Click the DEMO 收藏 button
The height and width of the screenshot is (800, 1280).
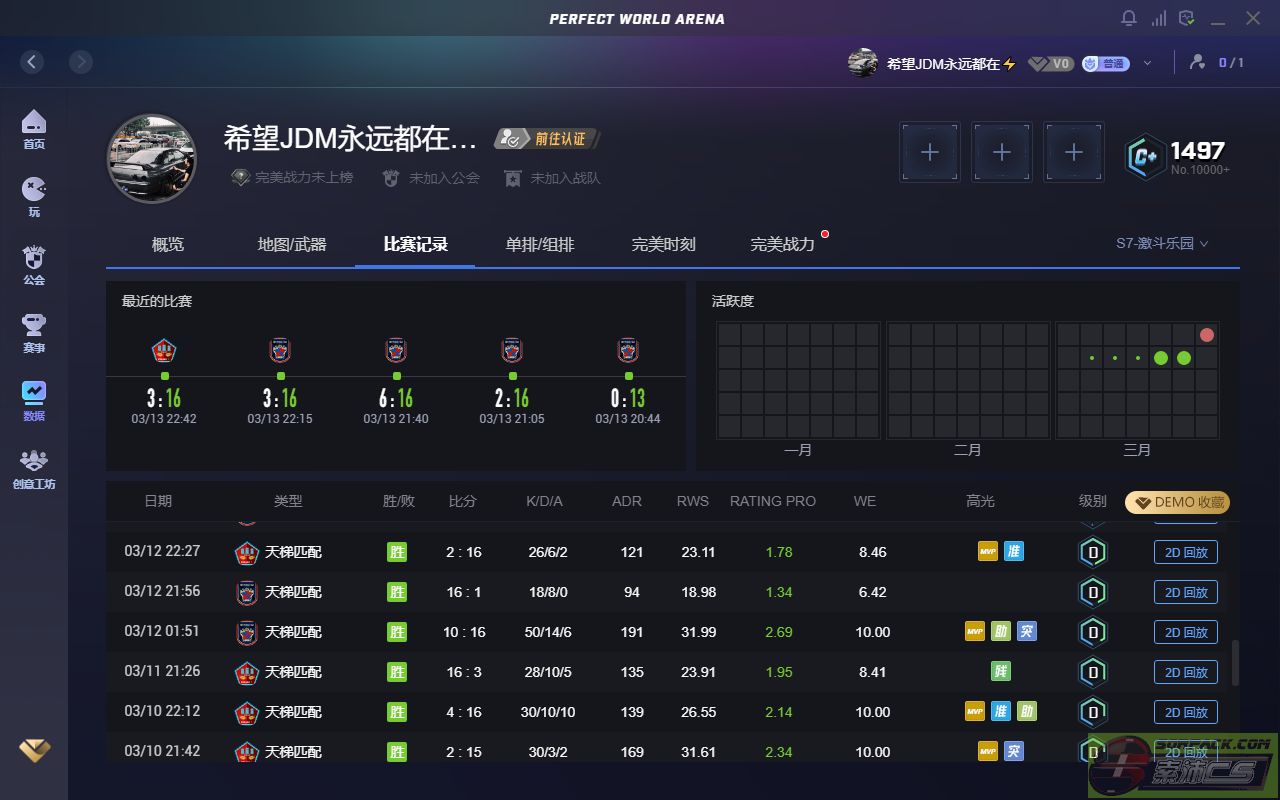point(1177,502)
